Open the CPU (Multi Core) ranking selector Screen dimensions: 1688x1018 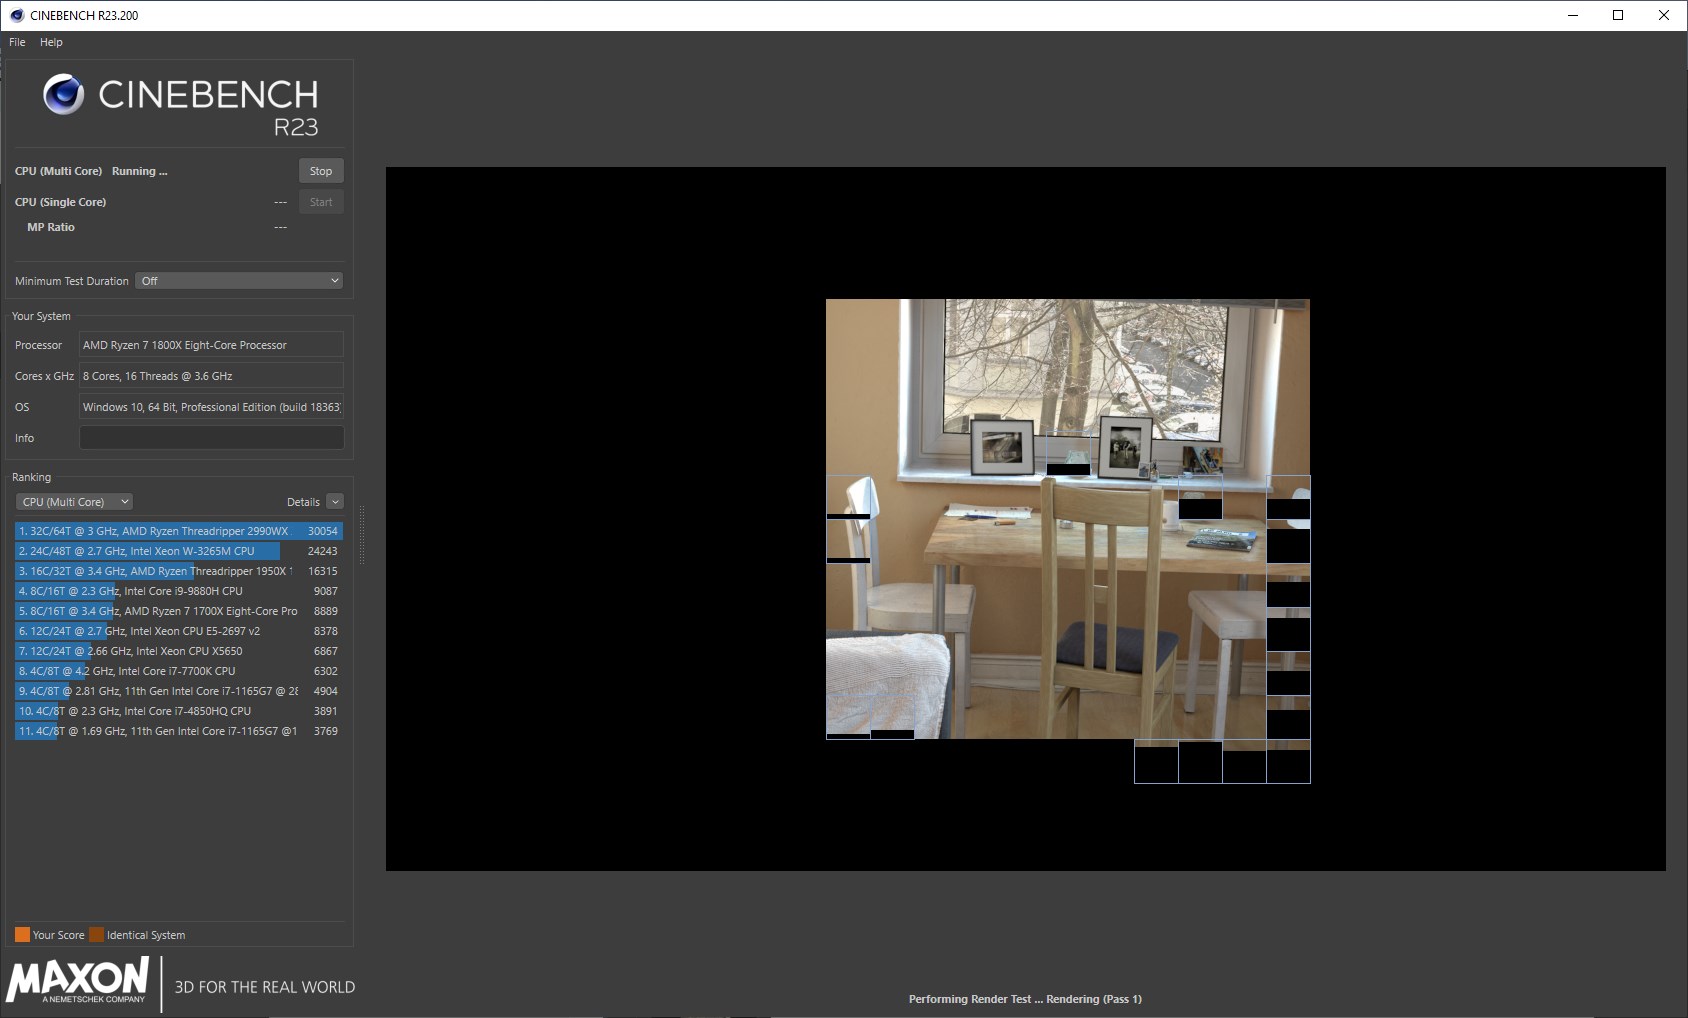pyautogui.click(x=73, y=501)
